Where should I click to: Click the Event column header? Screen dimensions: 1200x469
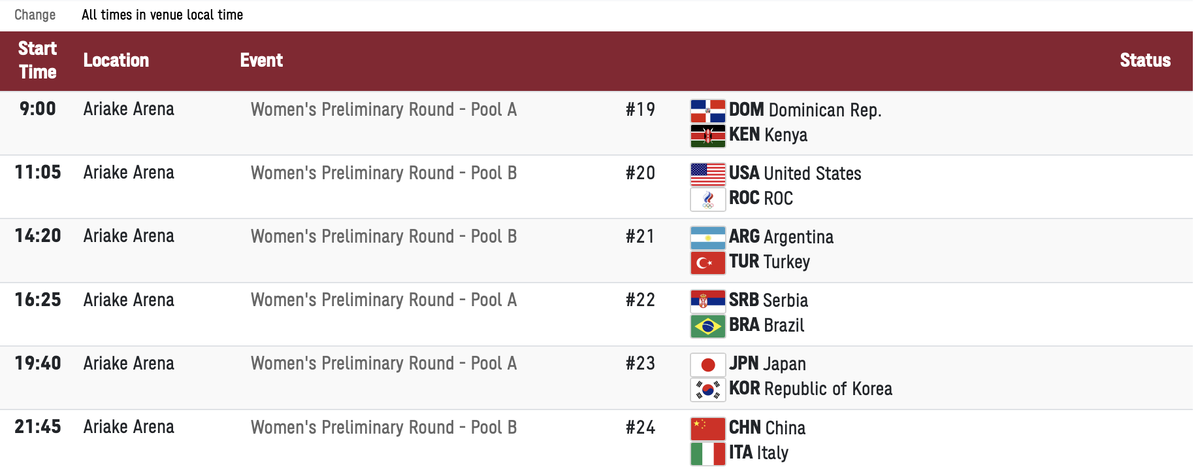[x=261, y=60]
